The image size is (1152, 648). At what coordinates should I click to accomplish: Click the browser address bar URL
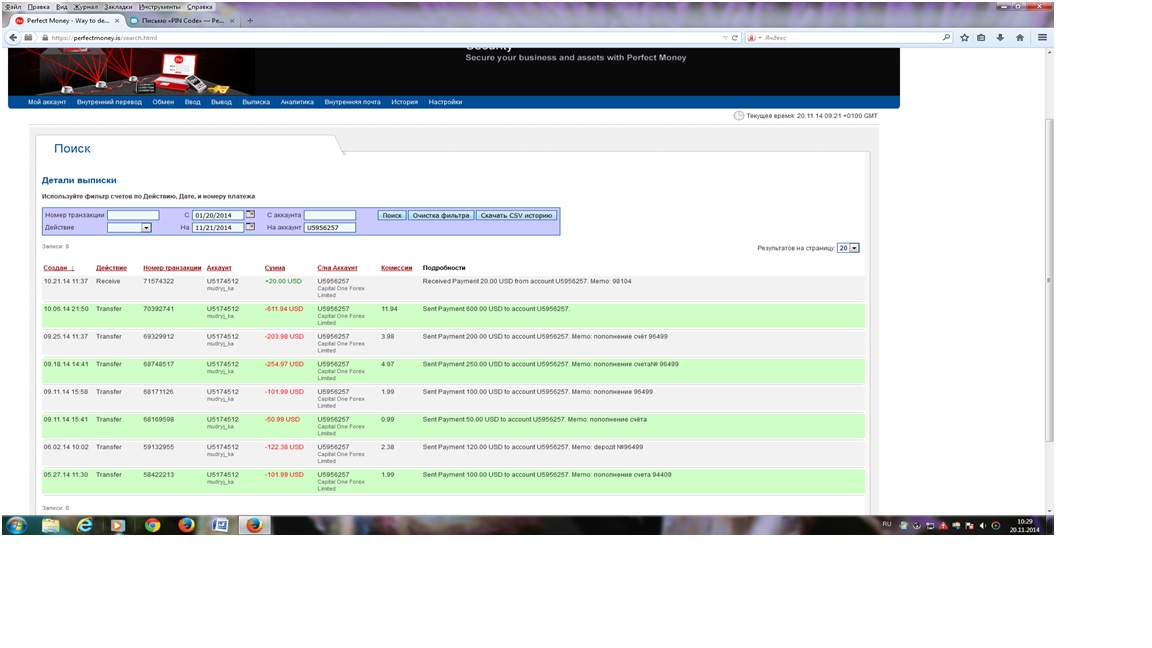click(104, 37)
